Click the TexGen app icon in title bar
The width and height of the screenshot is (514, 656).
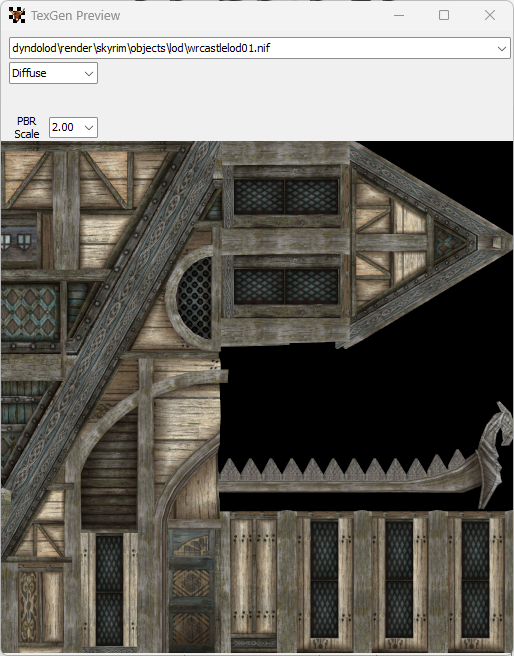[17, 15]
